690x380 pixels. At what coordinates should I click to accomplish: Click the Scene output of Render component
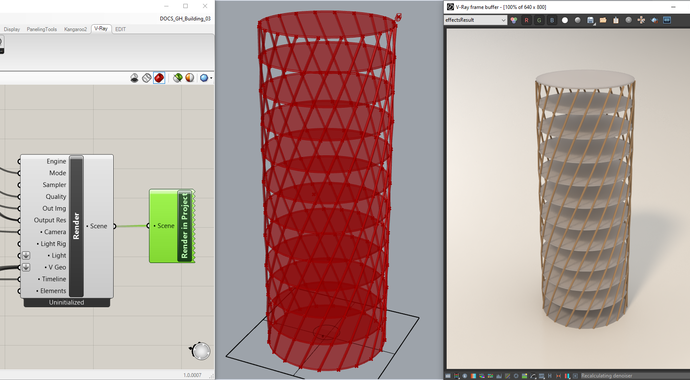coord(97,226)
